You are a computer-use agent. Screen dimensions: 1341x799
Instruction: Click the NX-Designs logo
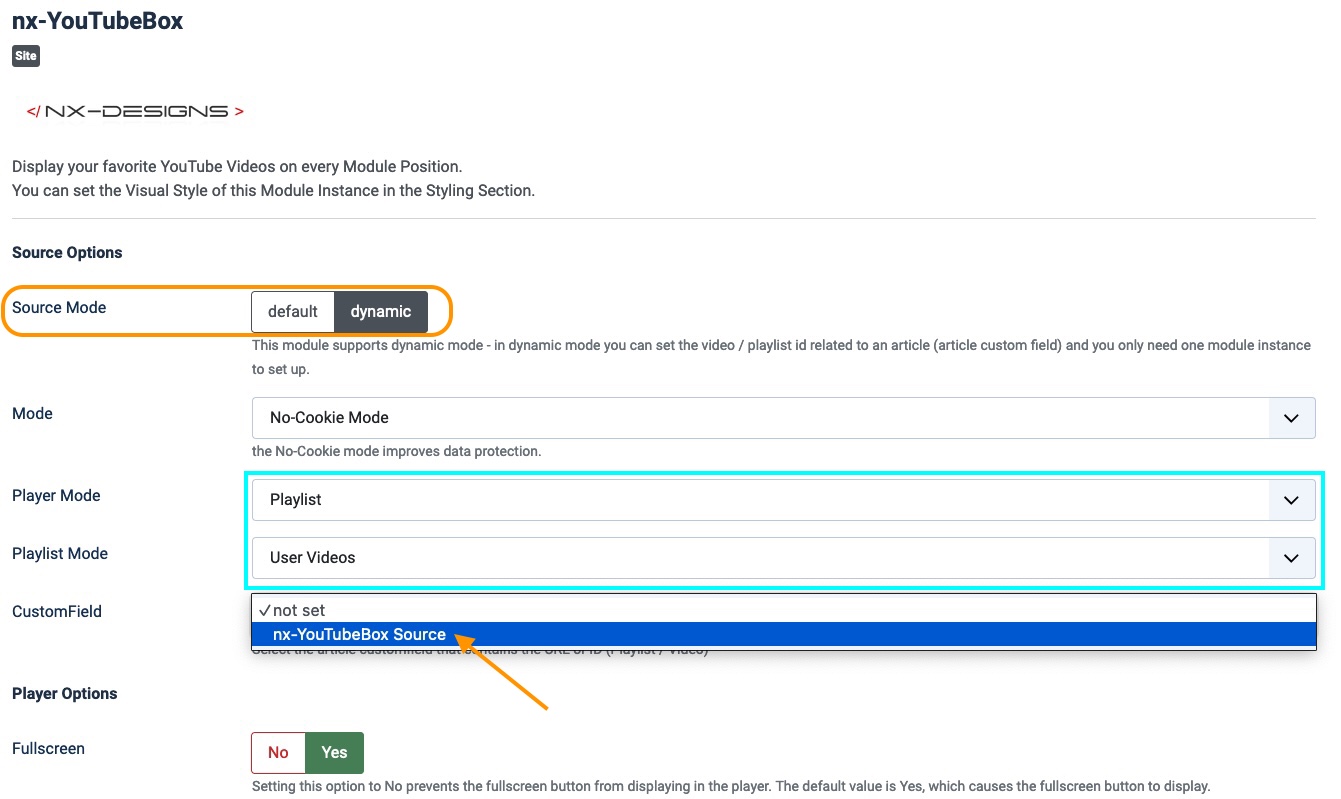pos(135,111)
